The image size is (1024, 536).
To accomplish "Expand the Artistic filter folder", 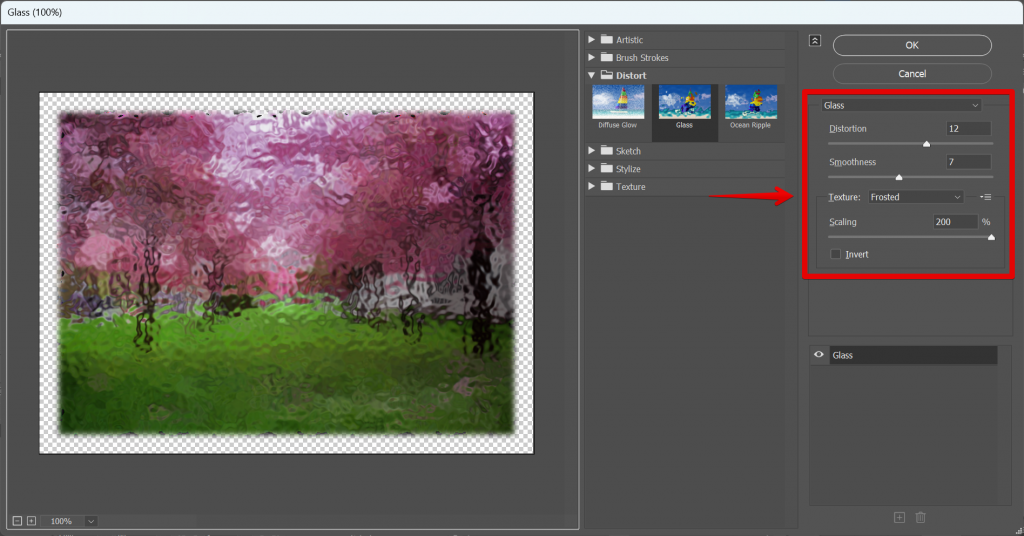I will click(593, 40).
